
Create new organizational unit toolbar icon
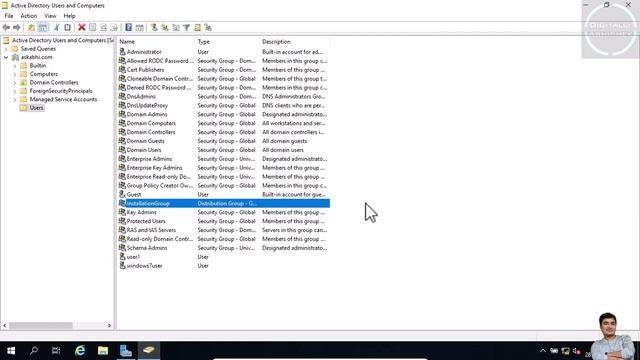tap(176, 27)
